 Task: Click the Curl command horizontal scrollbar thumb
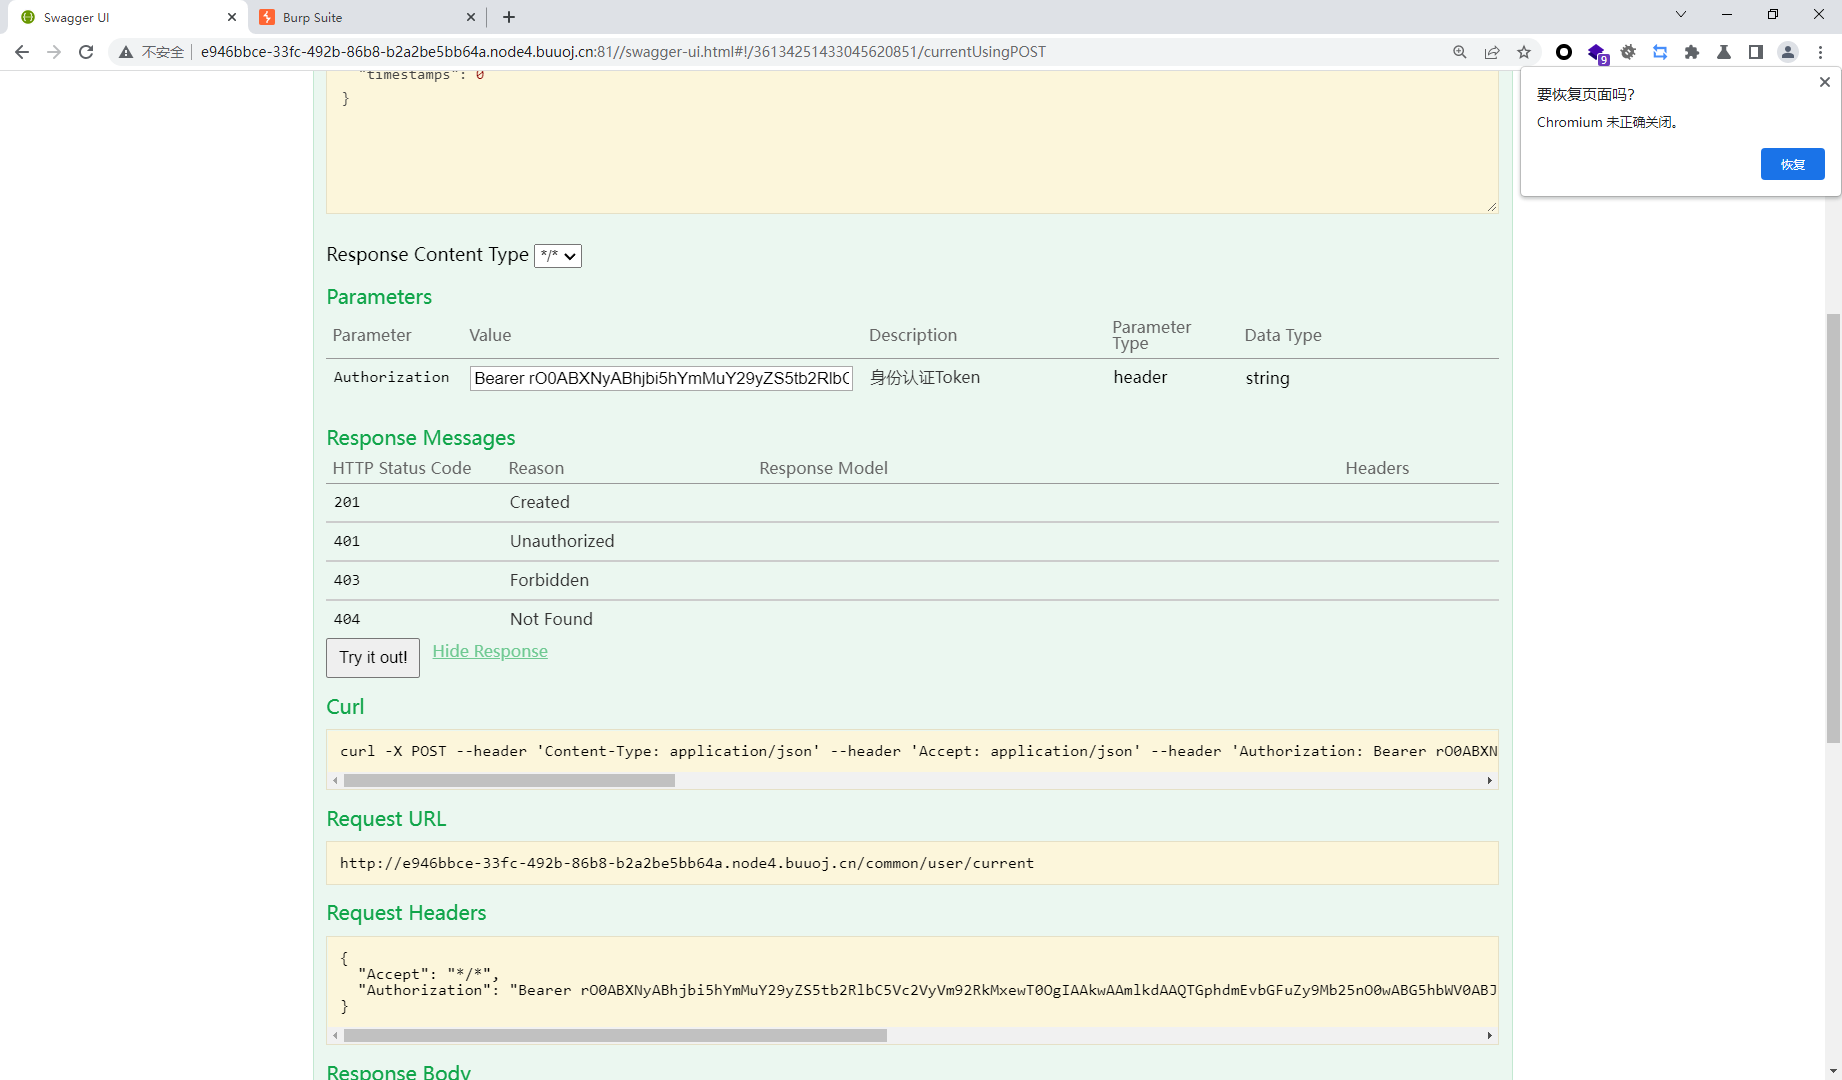[509, 781]
